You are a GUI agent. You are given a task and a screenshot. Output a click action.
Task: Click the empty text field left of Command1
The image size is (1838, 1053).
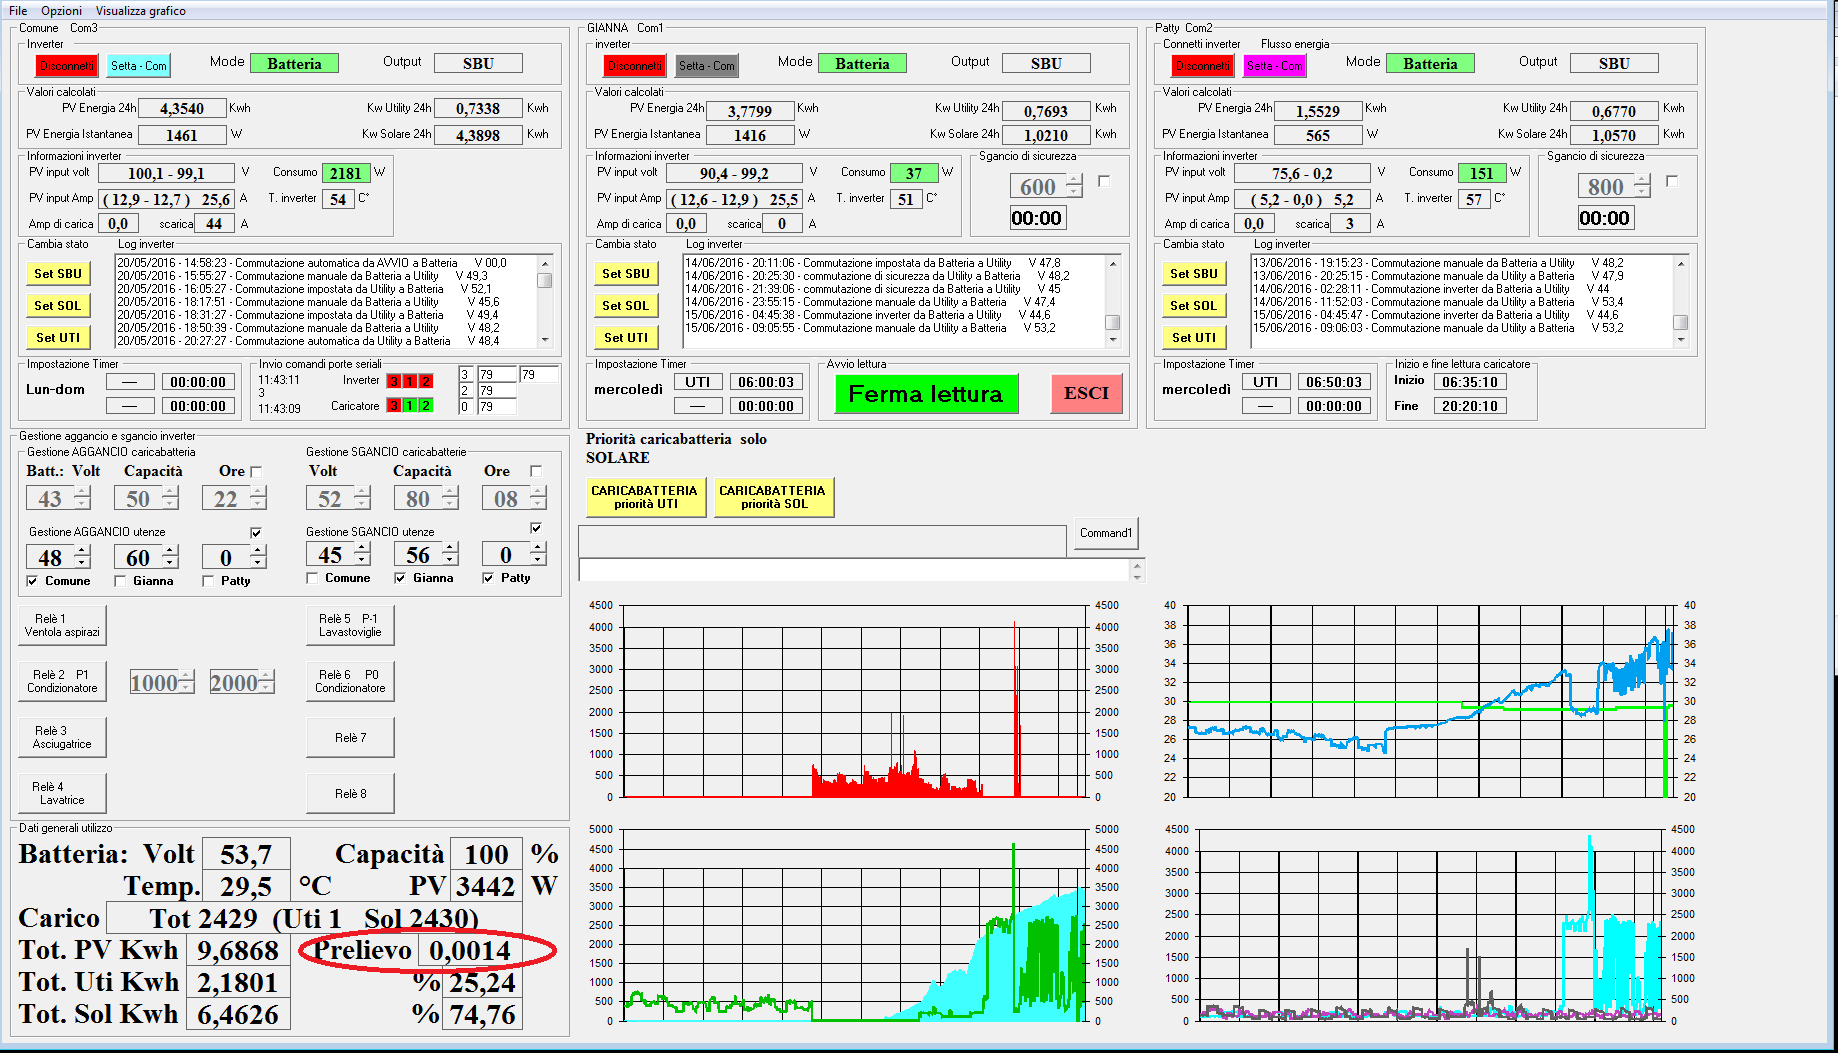click(x=823, y=541)
